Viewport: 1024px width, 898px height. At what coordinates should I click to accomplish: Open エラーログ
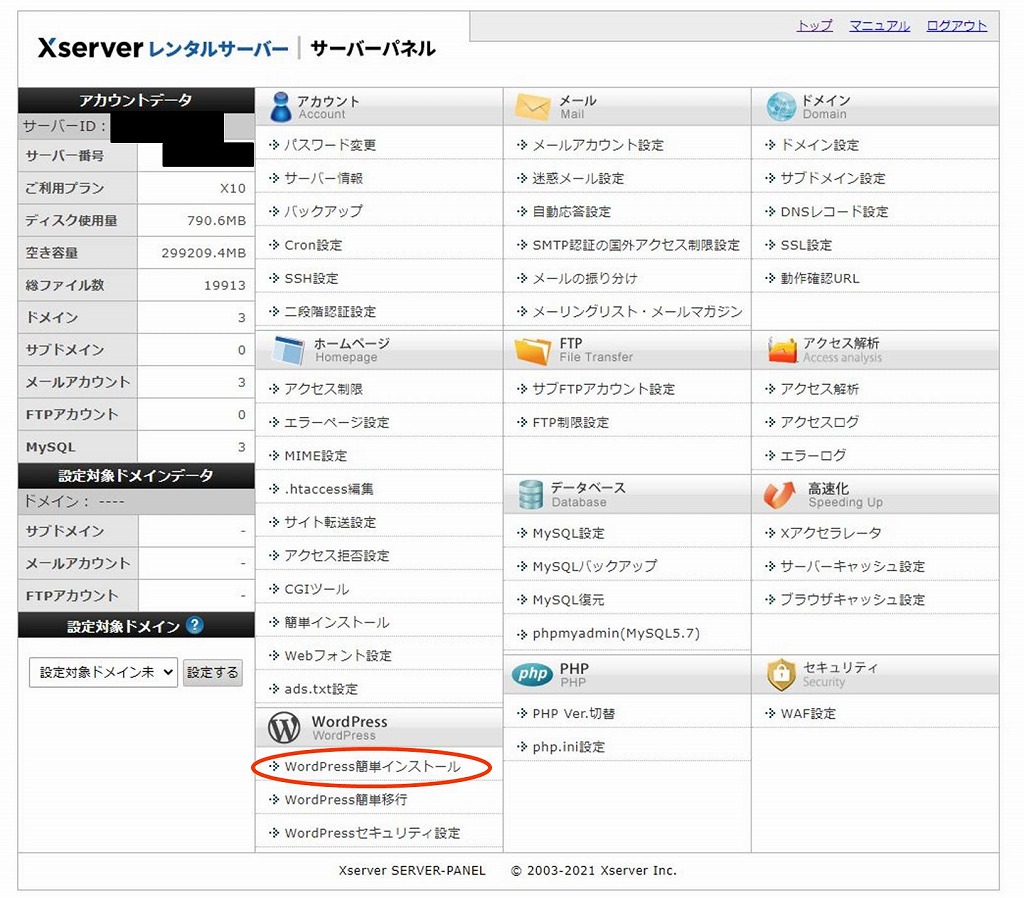click(x=813, y=456)
